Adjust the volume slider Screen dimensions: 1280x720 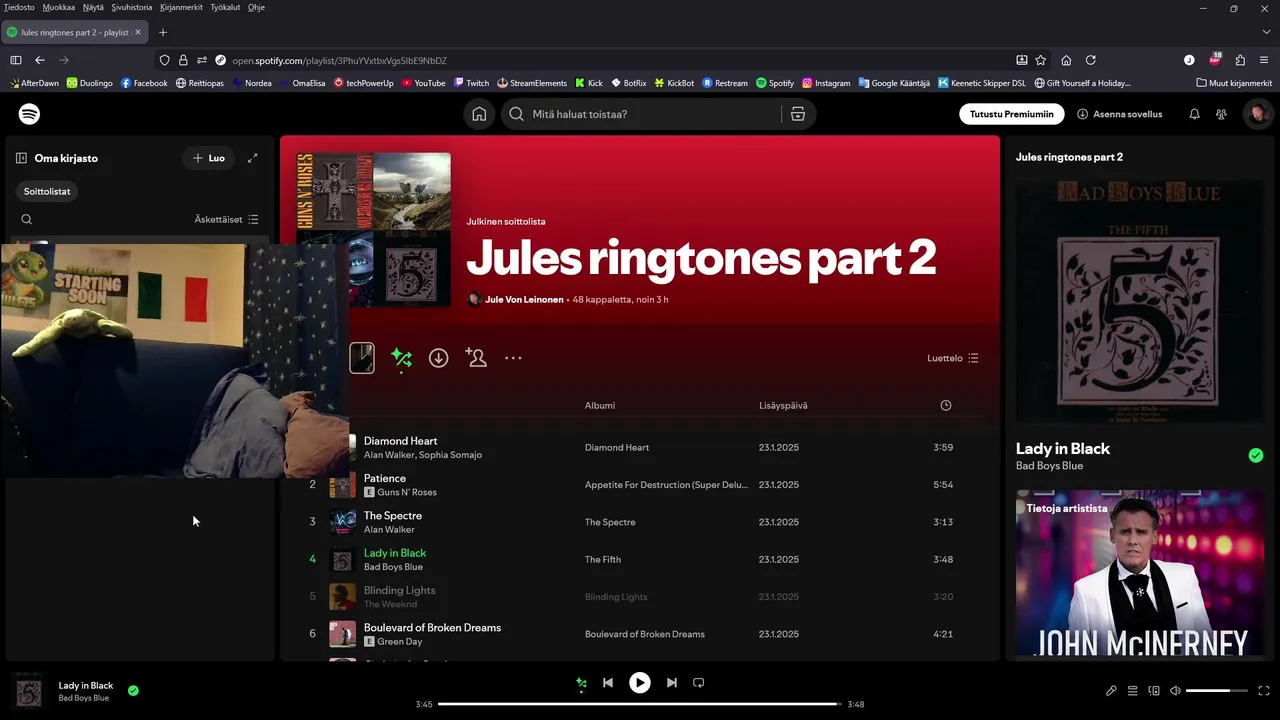pos(1216,691)
